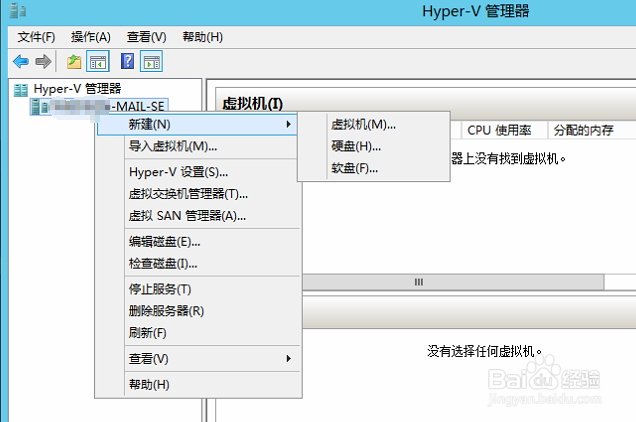636x422 pixels.
Task: Click 删除服务器(R) in context menu
Action: click(x=199, y=311)
